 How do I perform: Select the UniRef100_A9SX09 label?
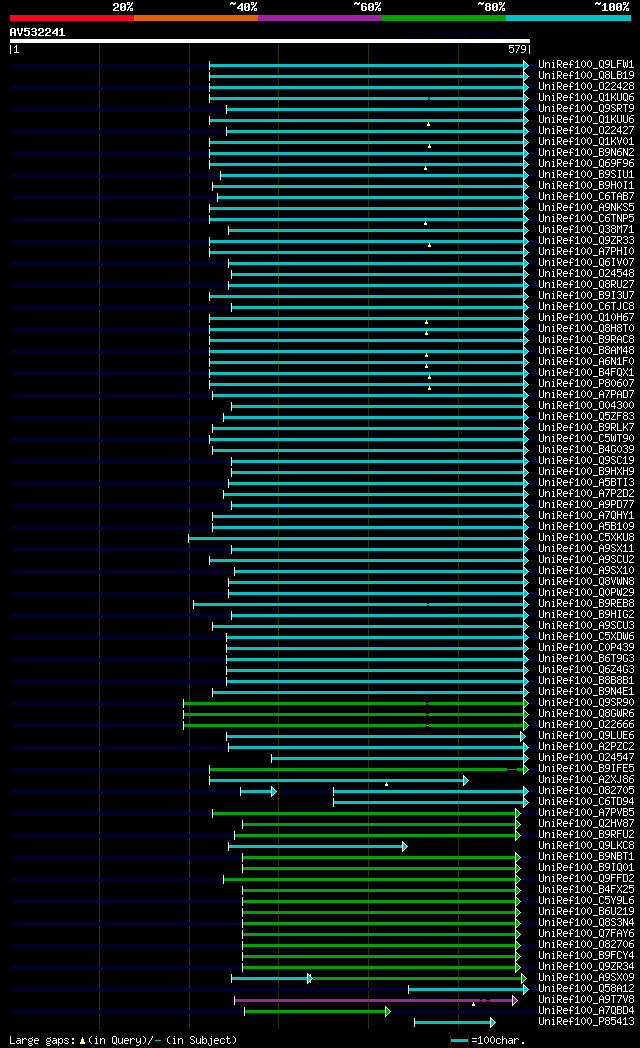pos(586,978)
